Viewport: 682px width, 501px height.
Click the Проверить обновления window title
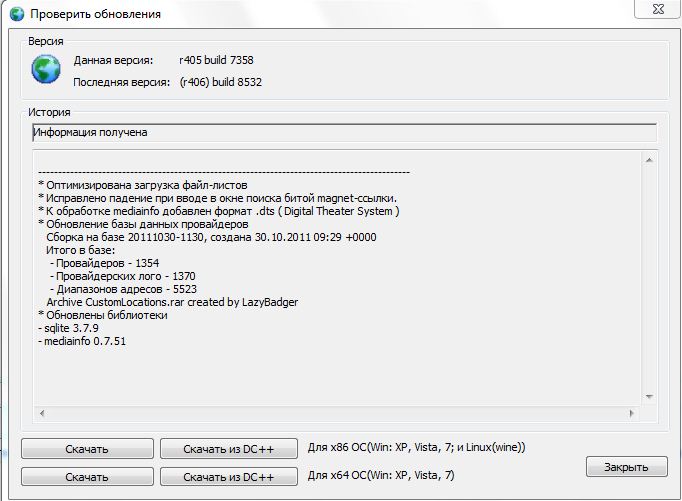point(96,15)
